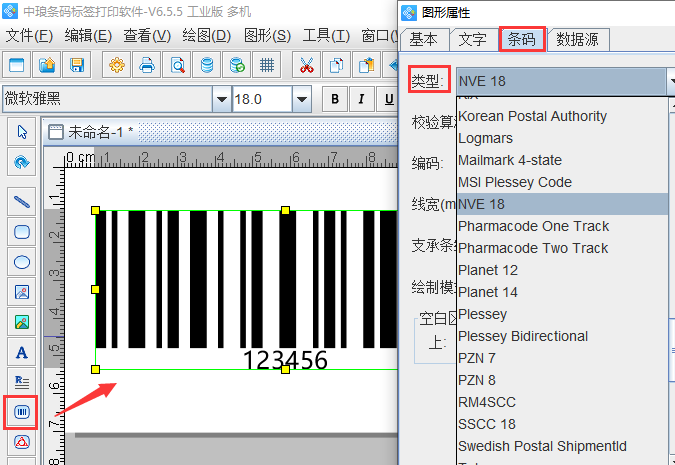Viewport: 675px width, 465px height.
Task: Switch to the 基本 tab
Action: tap(424, 40)
